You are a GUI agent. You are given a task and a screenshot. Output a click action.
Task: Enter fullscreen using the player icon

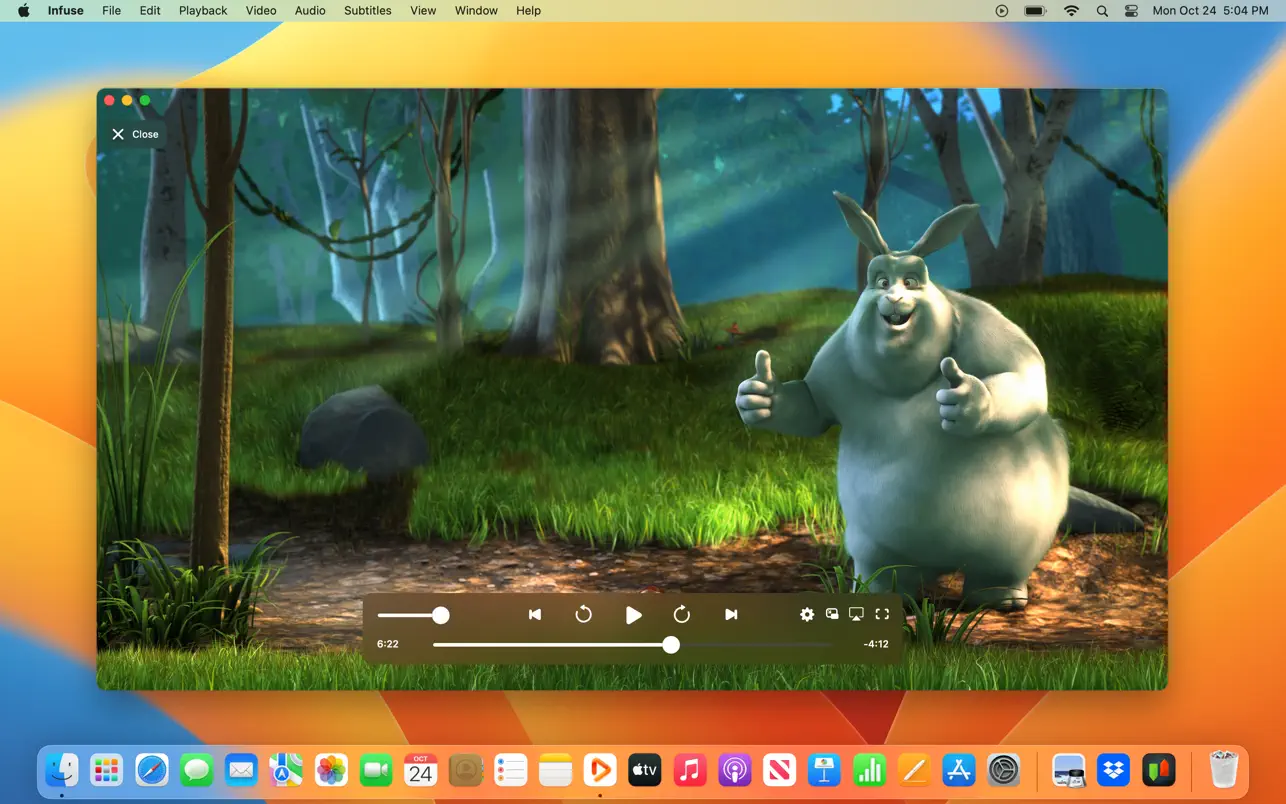pyautogui.click(x=882, y=614)
